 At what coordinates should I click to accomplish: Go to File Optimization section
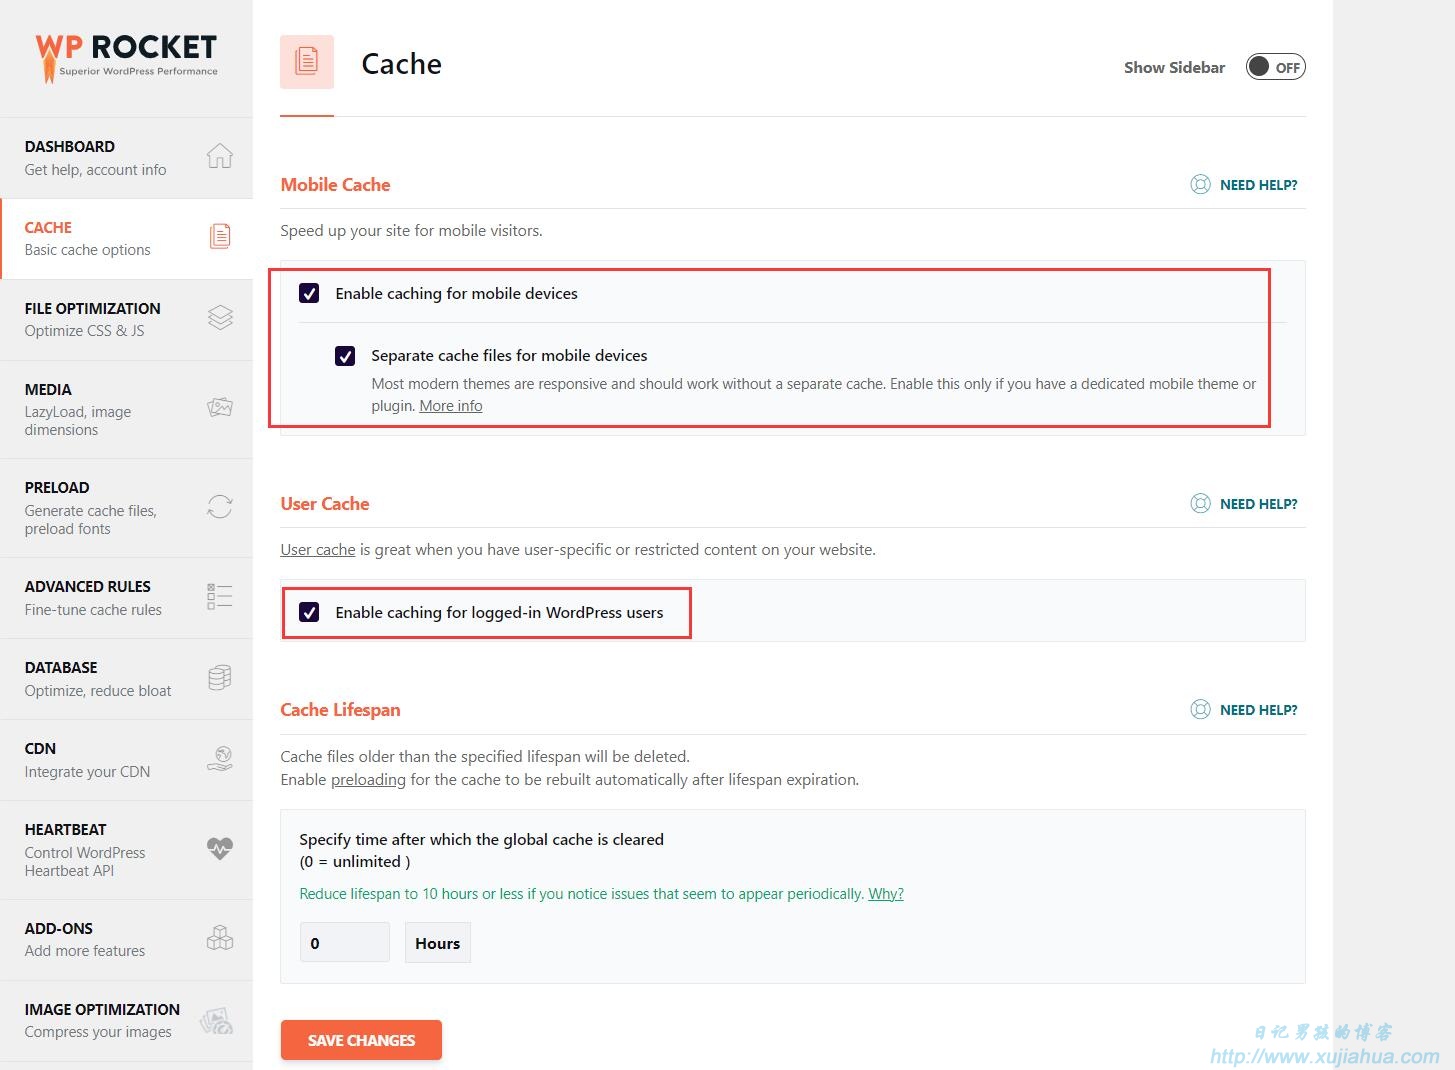(126, 320)
